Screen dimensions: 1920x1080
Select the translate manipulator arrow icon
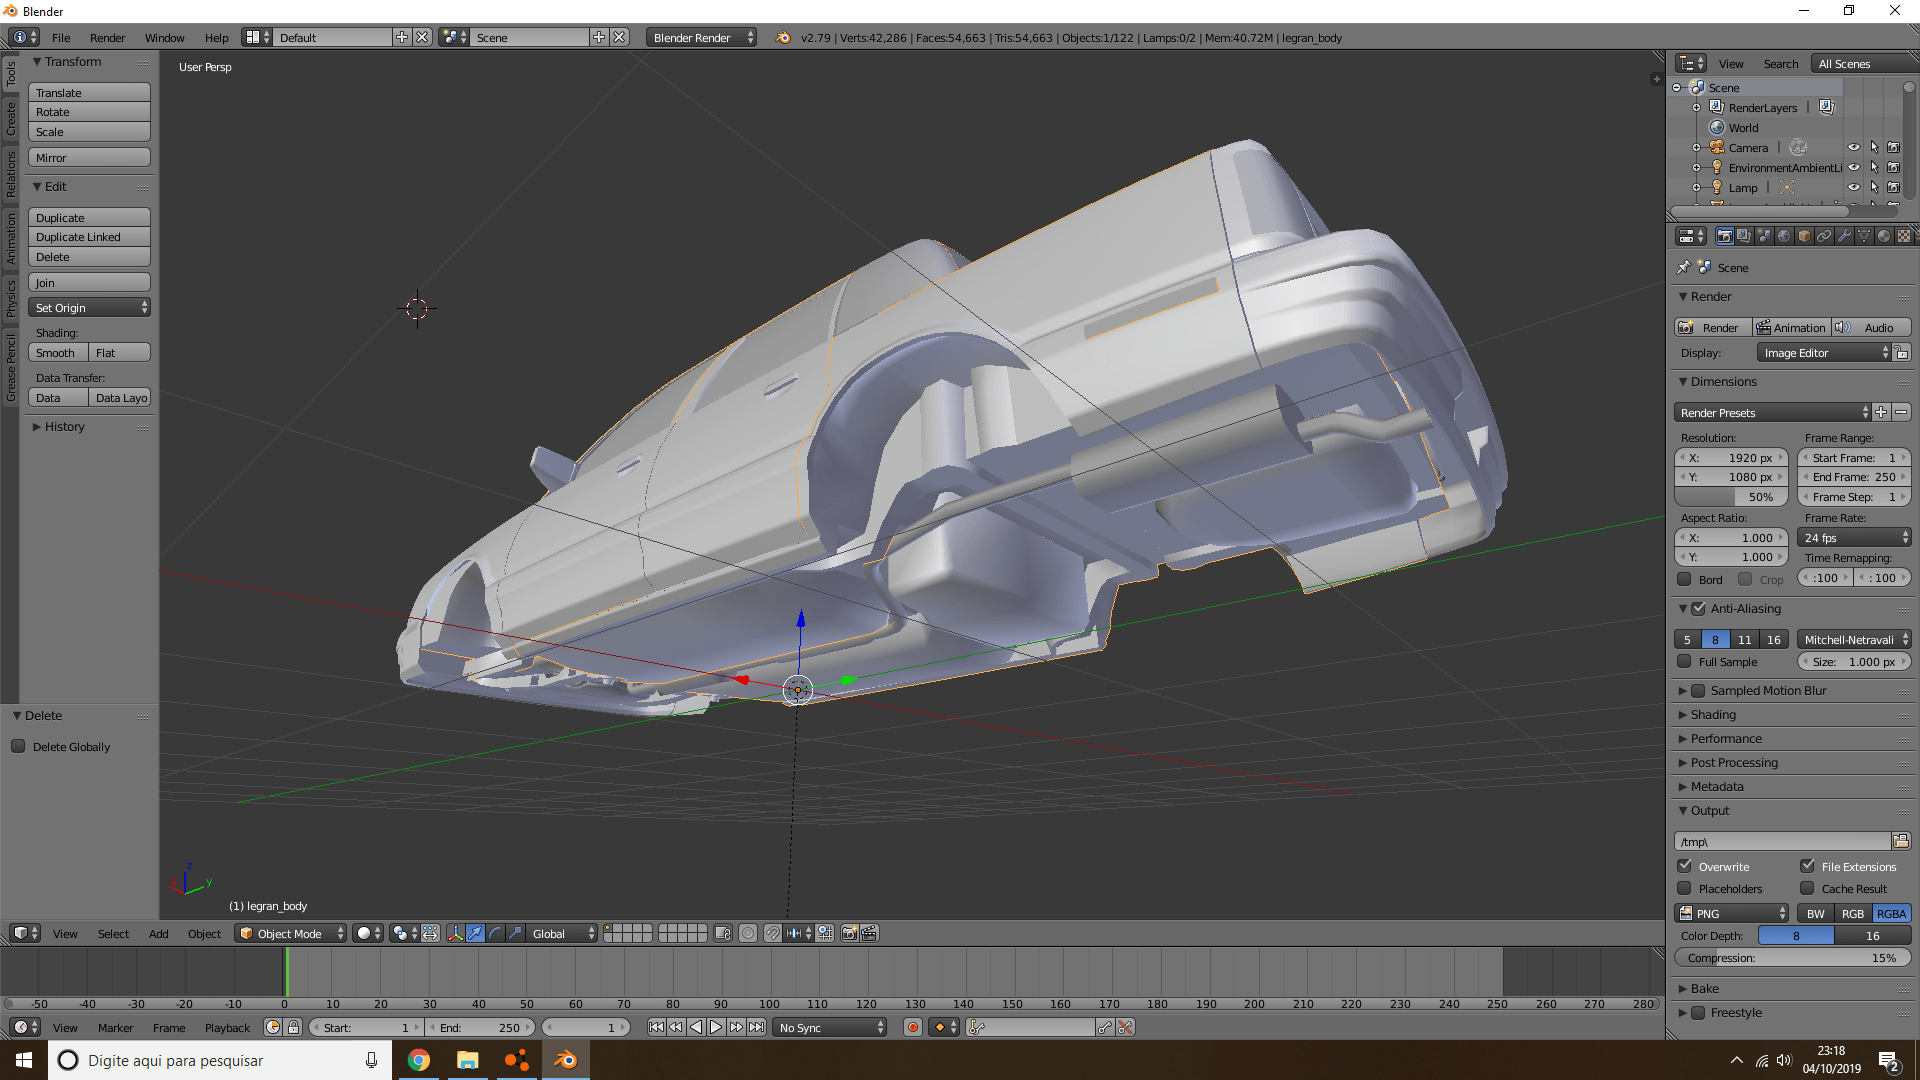pyautogui.click(x=476, y=933)
